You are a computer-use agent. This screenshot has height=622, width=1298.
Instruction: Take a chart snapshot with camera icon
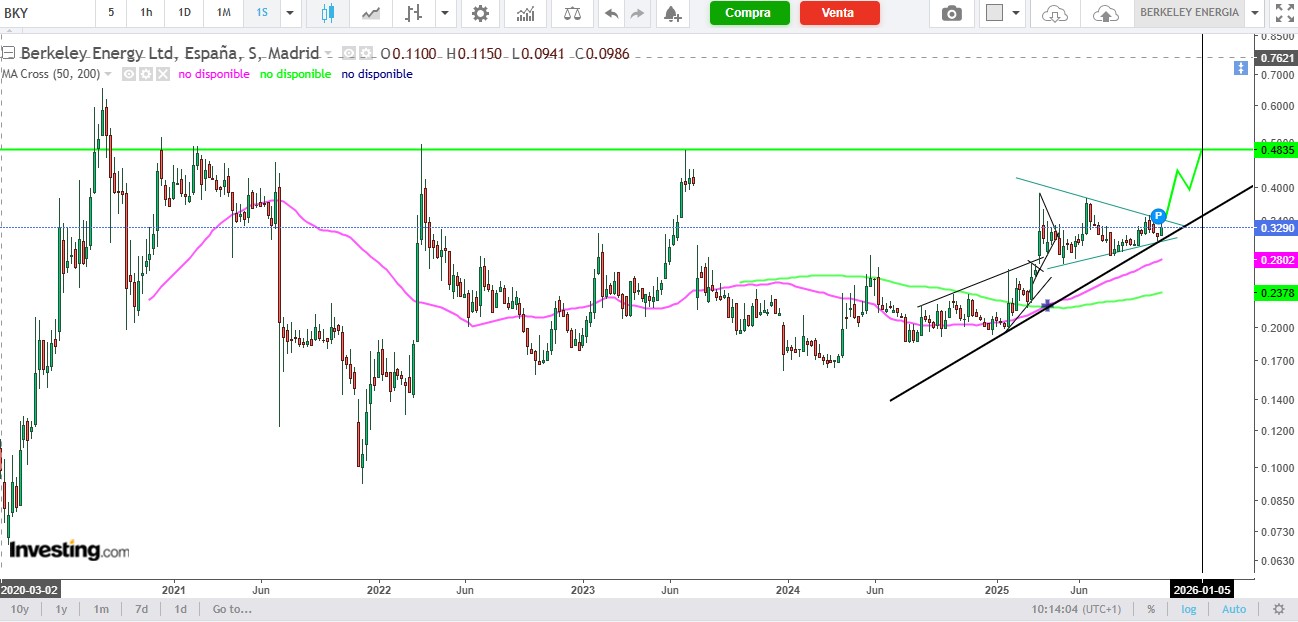952,13
